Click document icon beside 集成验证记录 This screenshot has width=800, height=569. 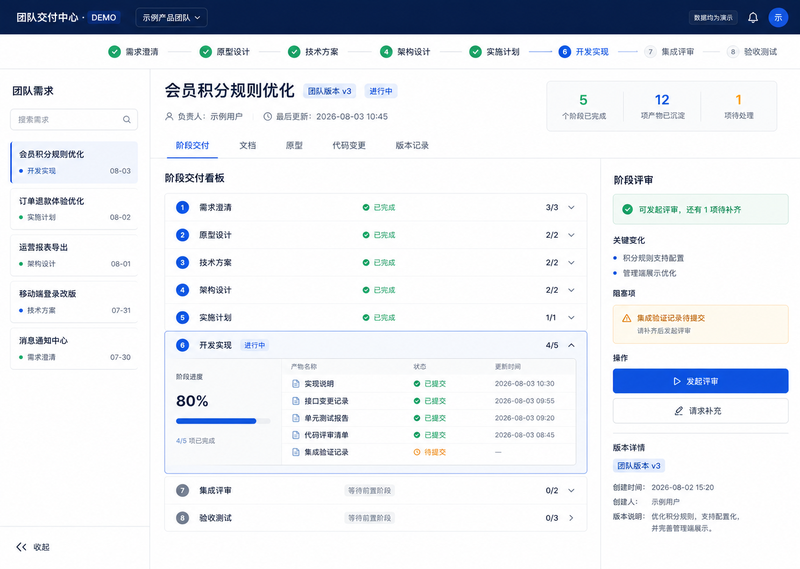tap(295, 452)
